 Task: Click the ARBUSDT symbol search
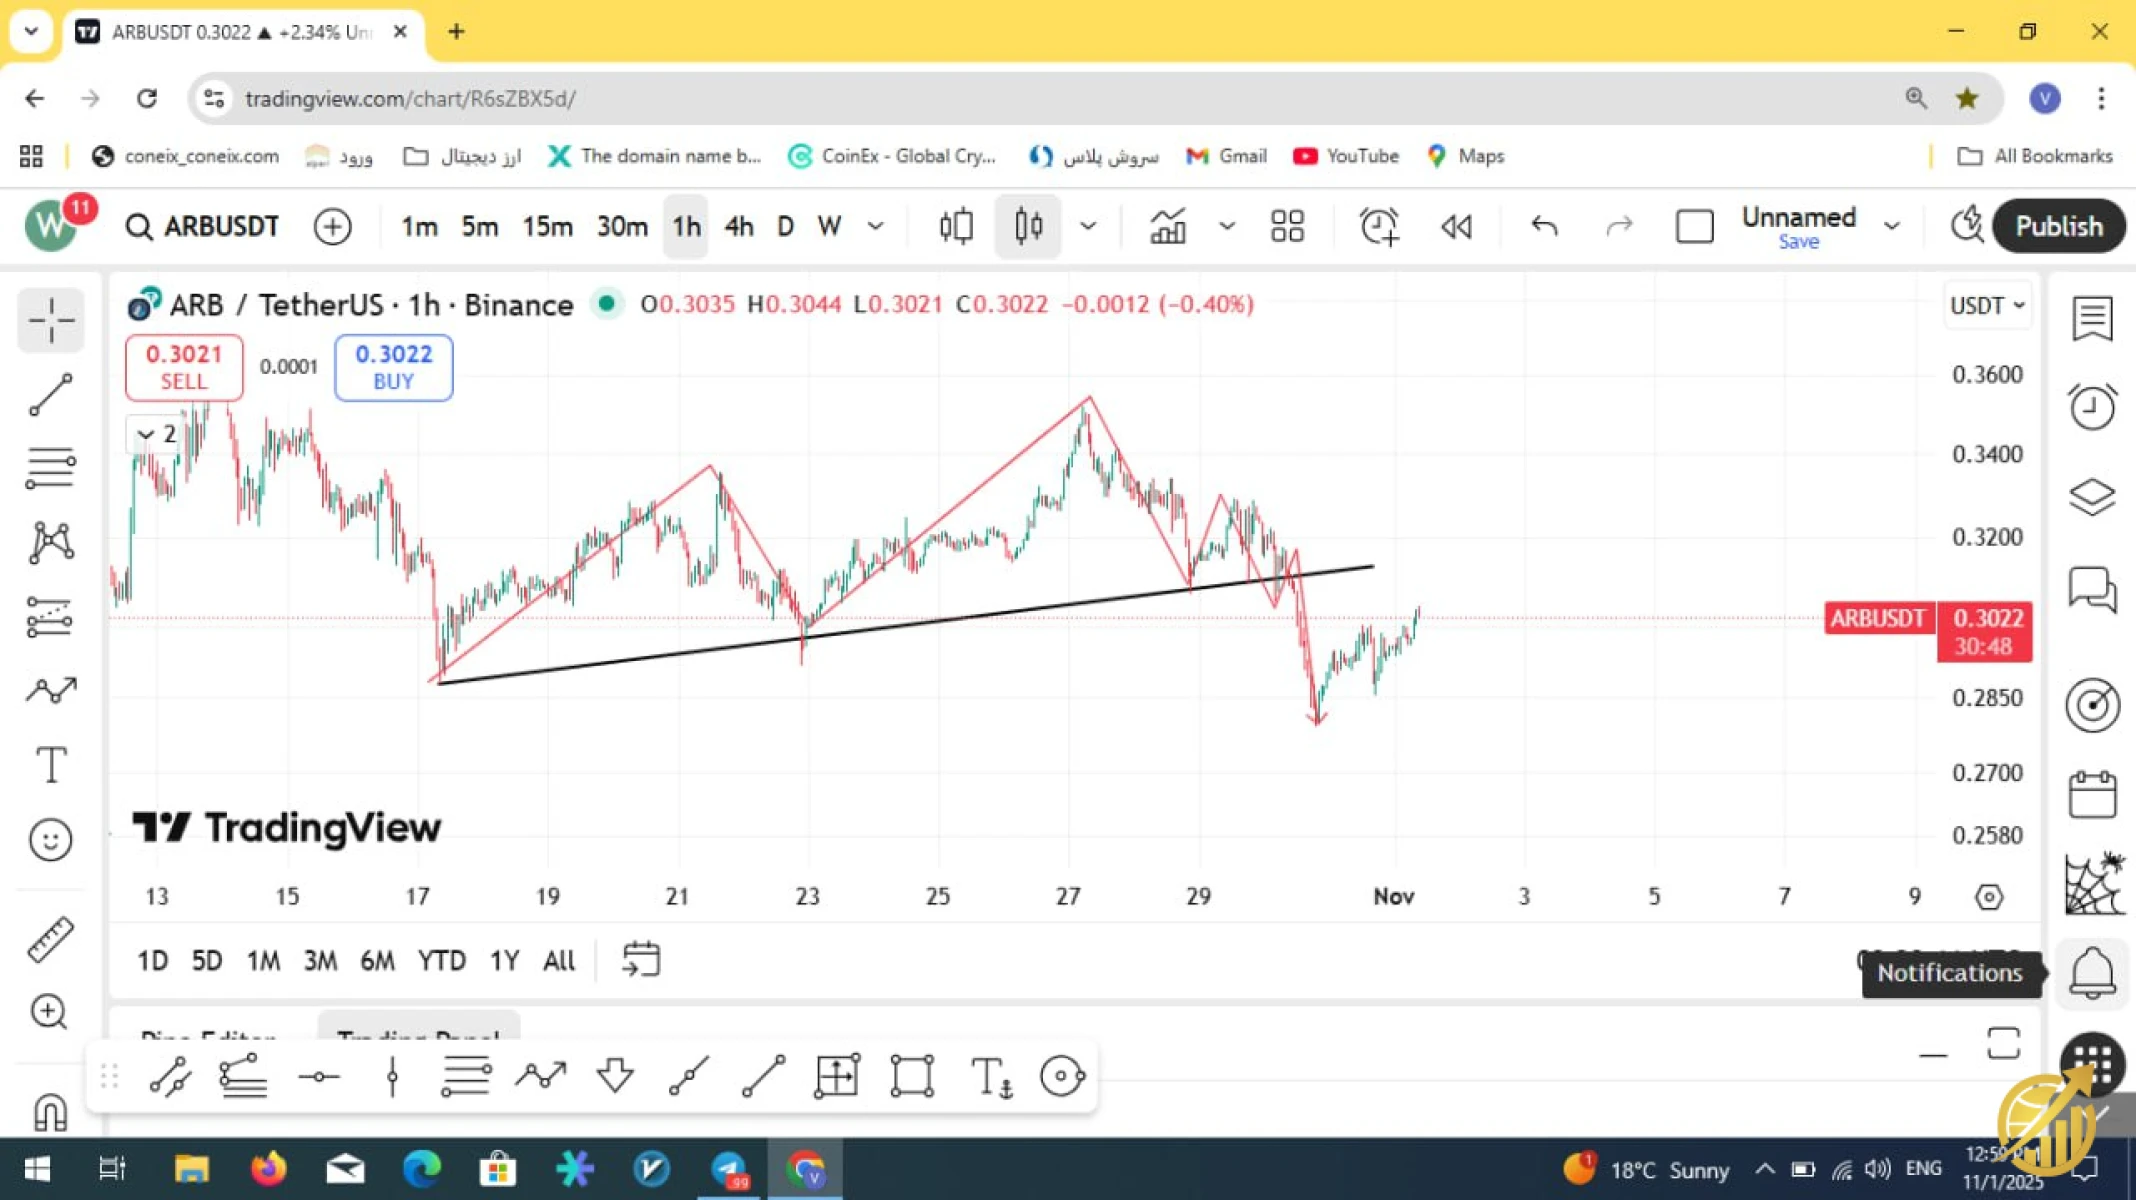coord(202,227)
